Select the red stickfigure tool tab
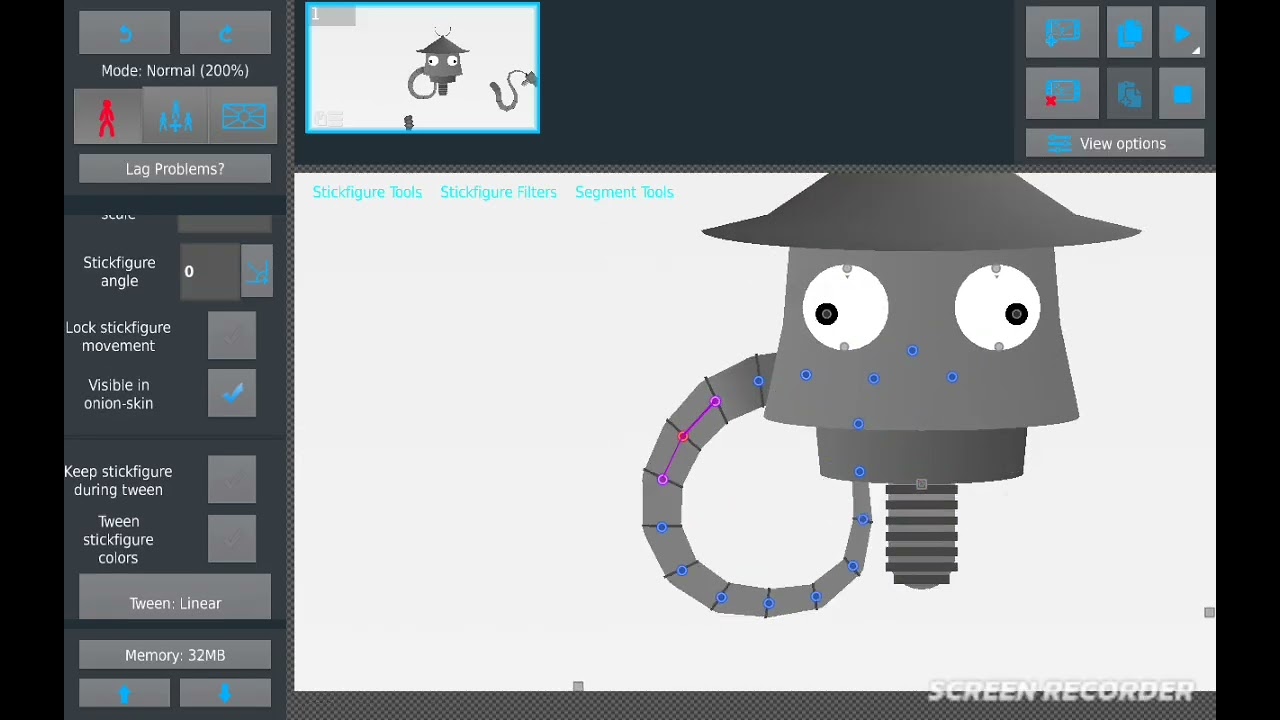Image resolution: width=1280 pixels, height=720 pixels. coord(107,117)
